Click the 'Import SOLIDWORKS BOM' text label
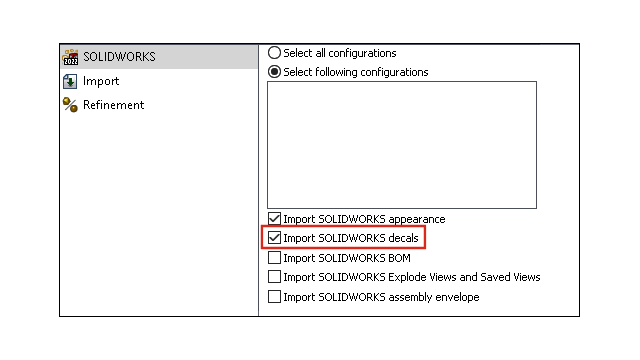 347,258
